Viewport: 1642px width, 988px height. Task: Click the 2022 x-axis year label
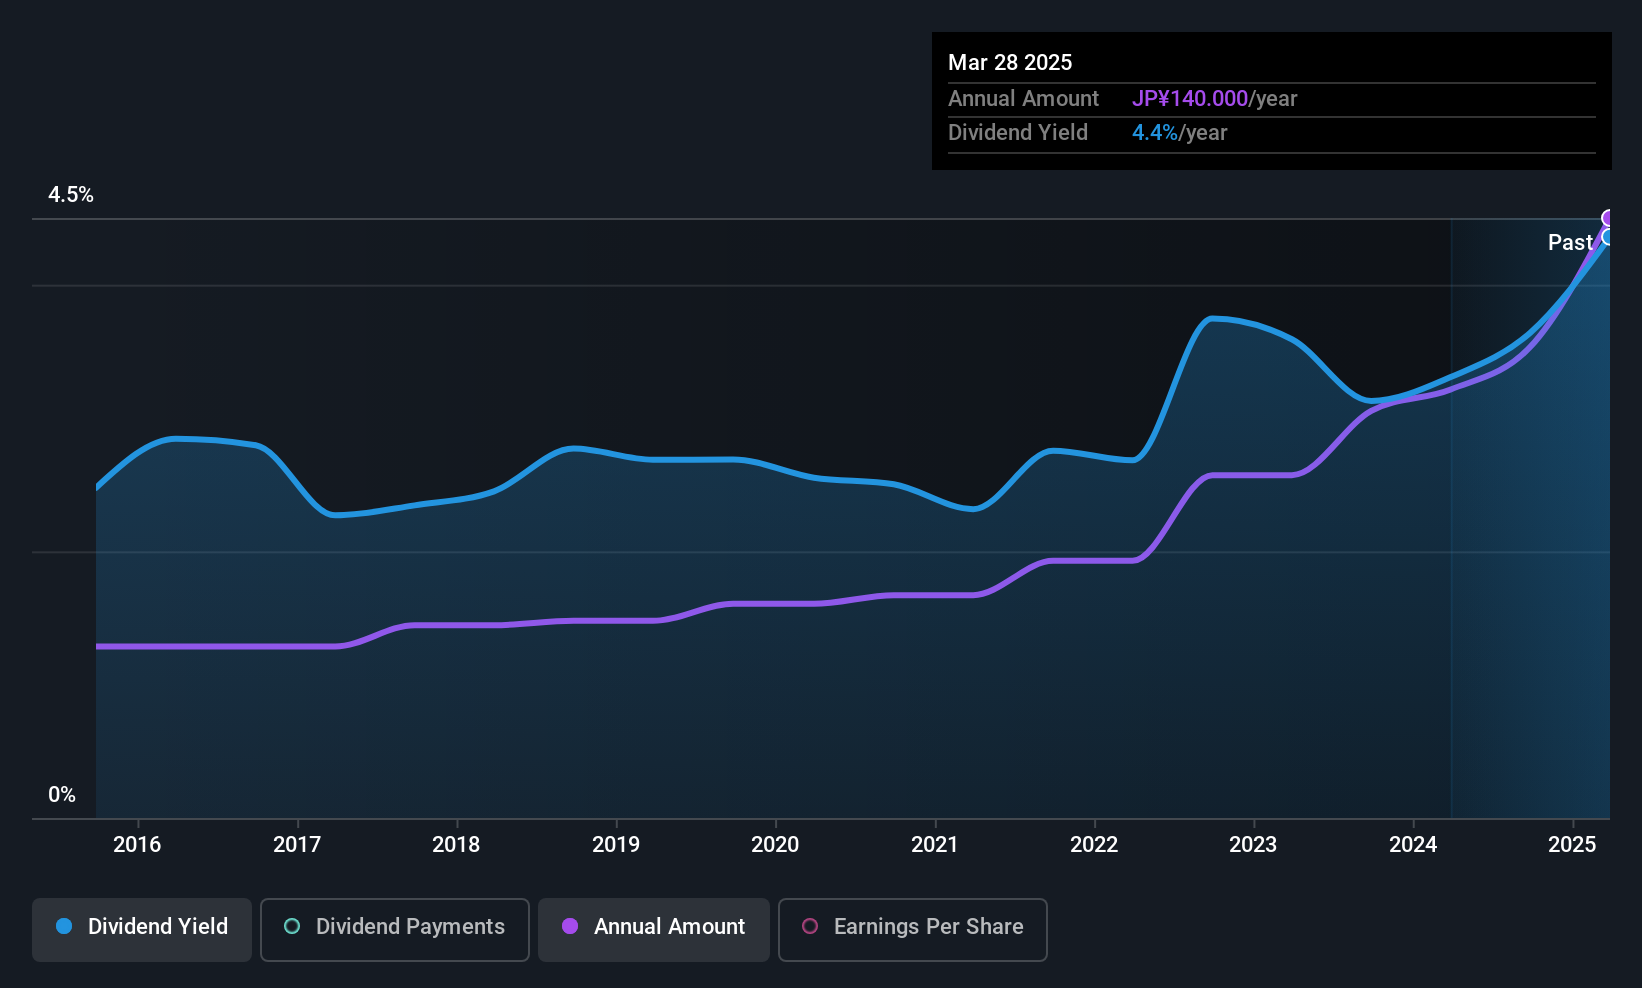(1094, 844)
